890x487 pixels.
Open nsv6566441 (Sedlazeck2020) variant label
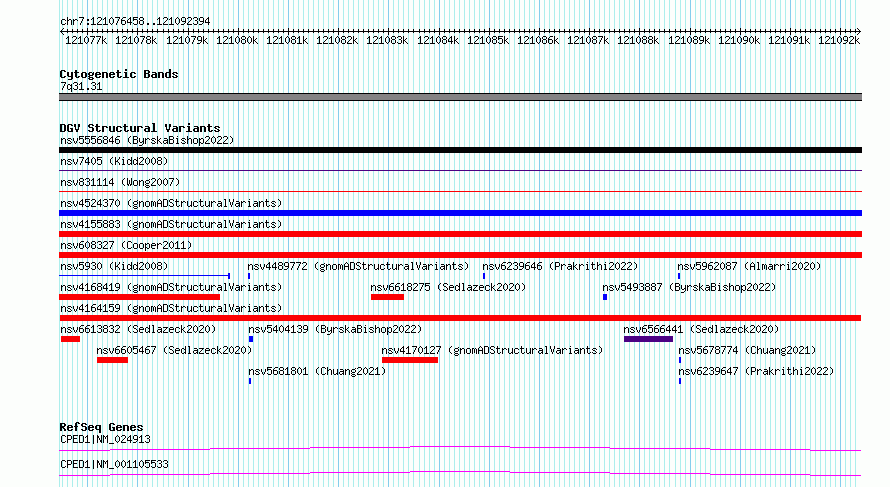(x=701, y=329)
